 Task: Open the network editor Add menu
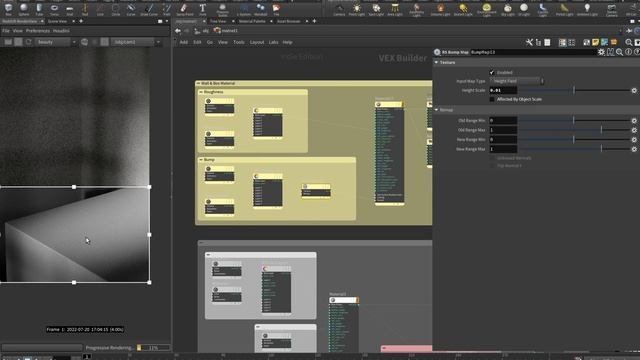[184, 42]
